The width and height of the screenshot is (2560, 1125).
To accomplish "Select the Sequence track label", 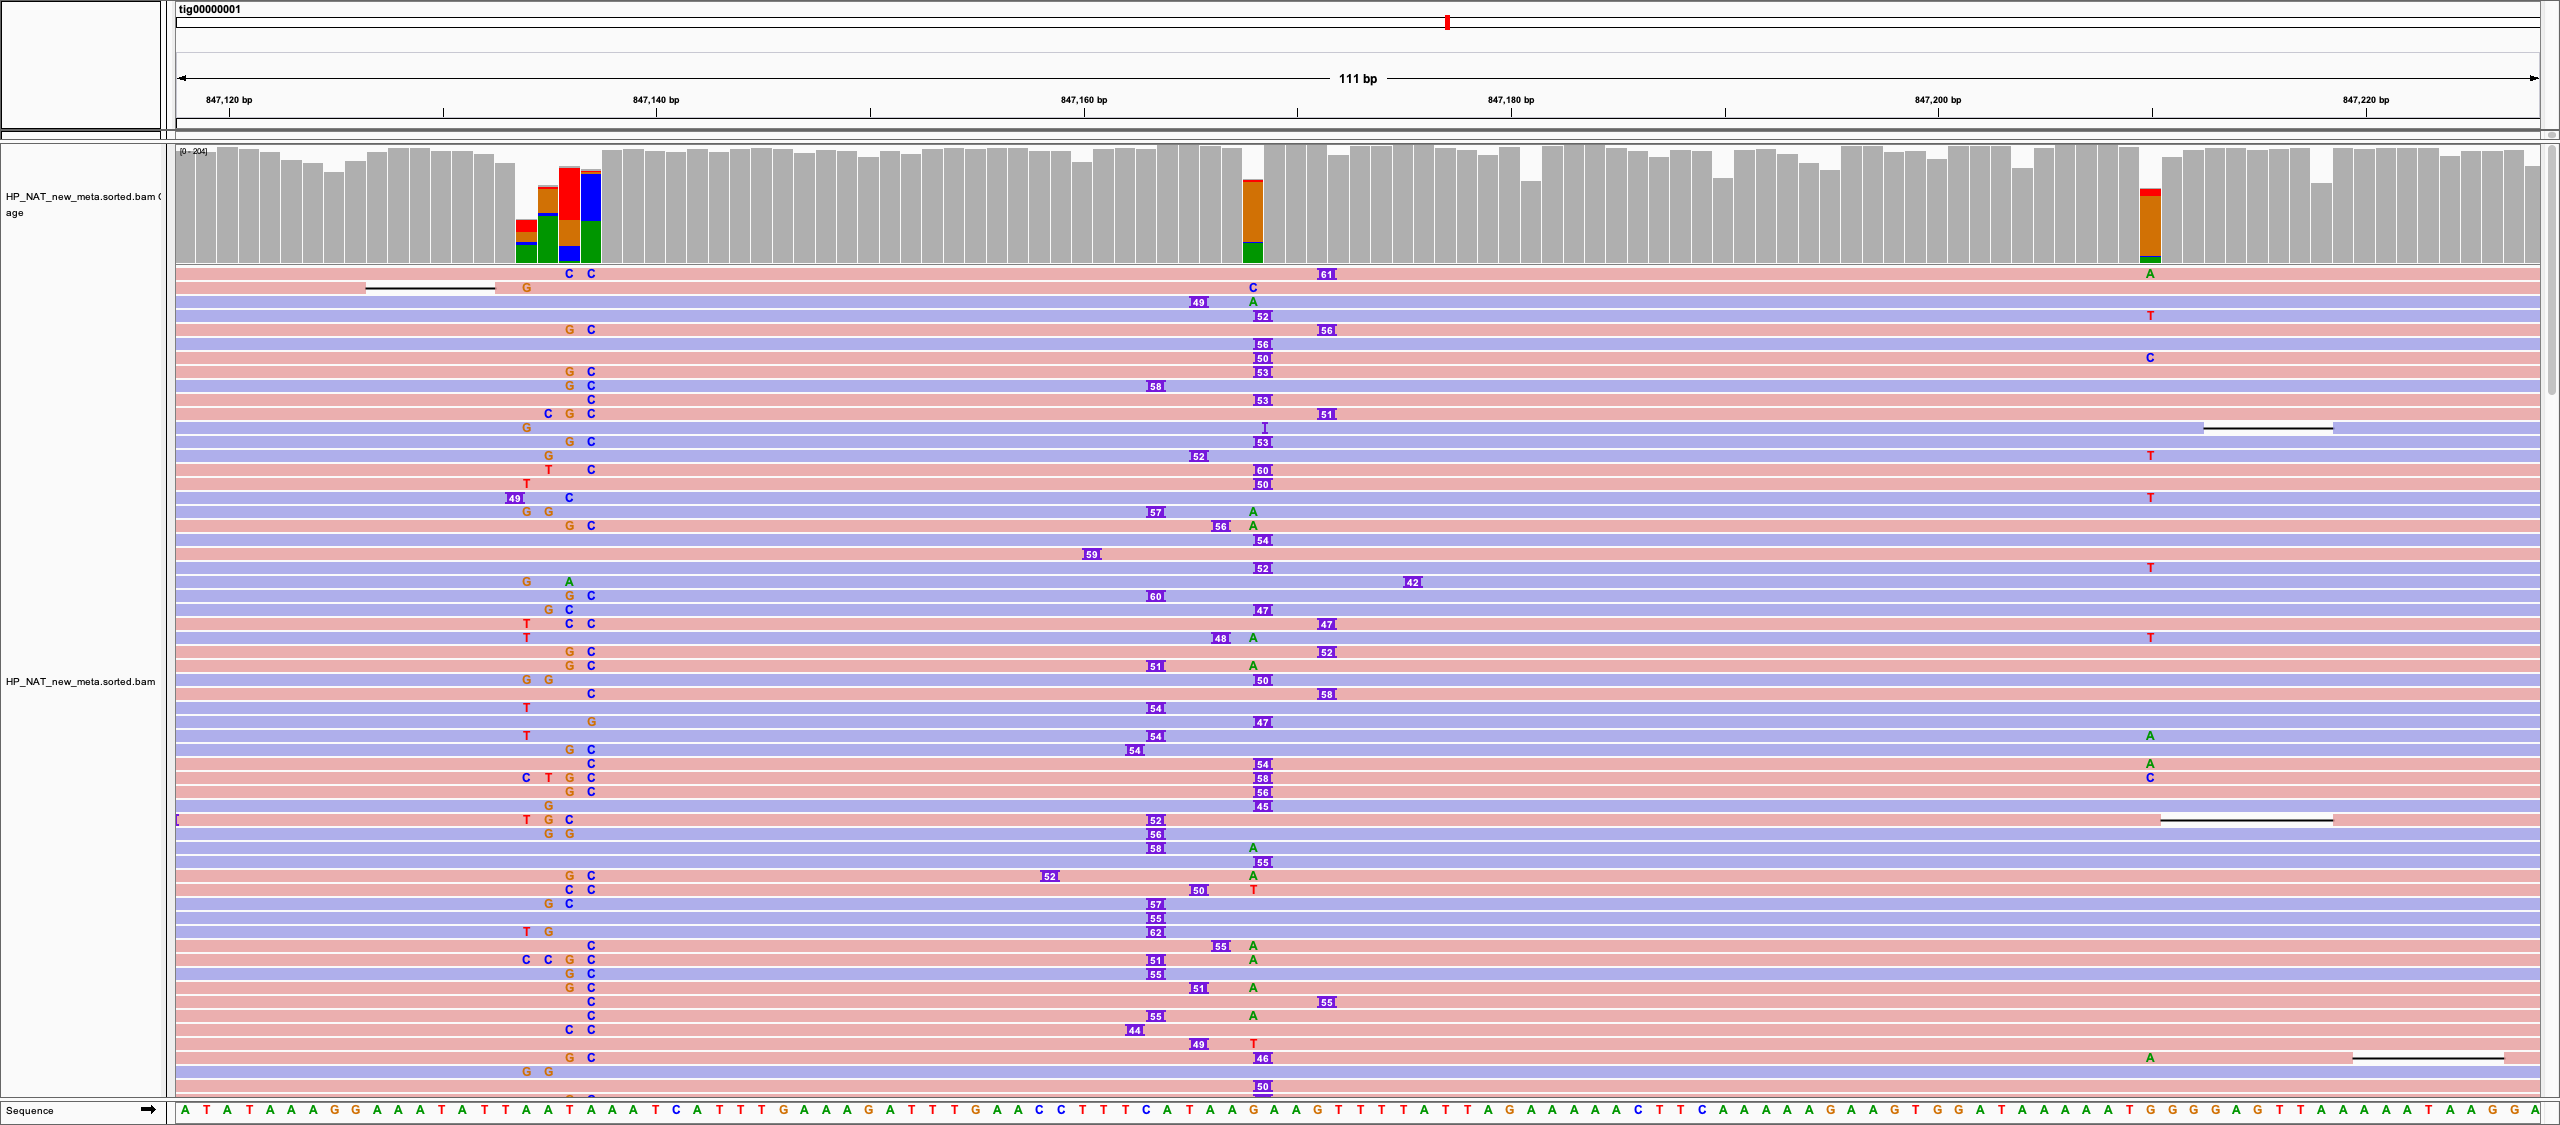I will click(30, 1110).
